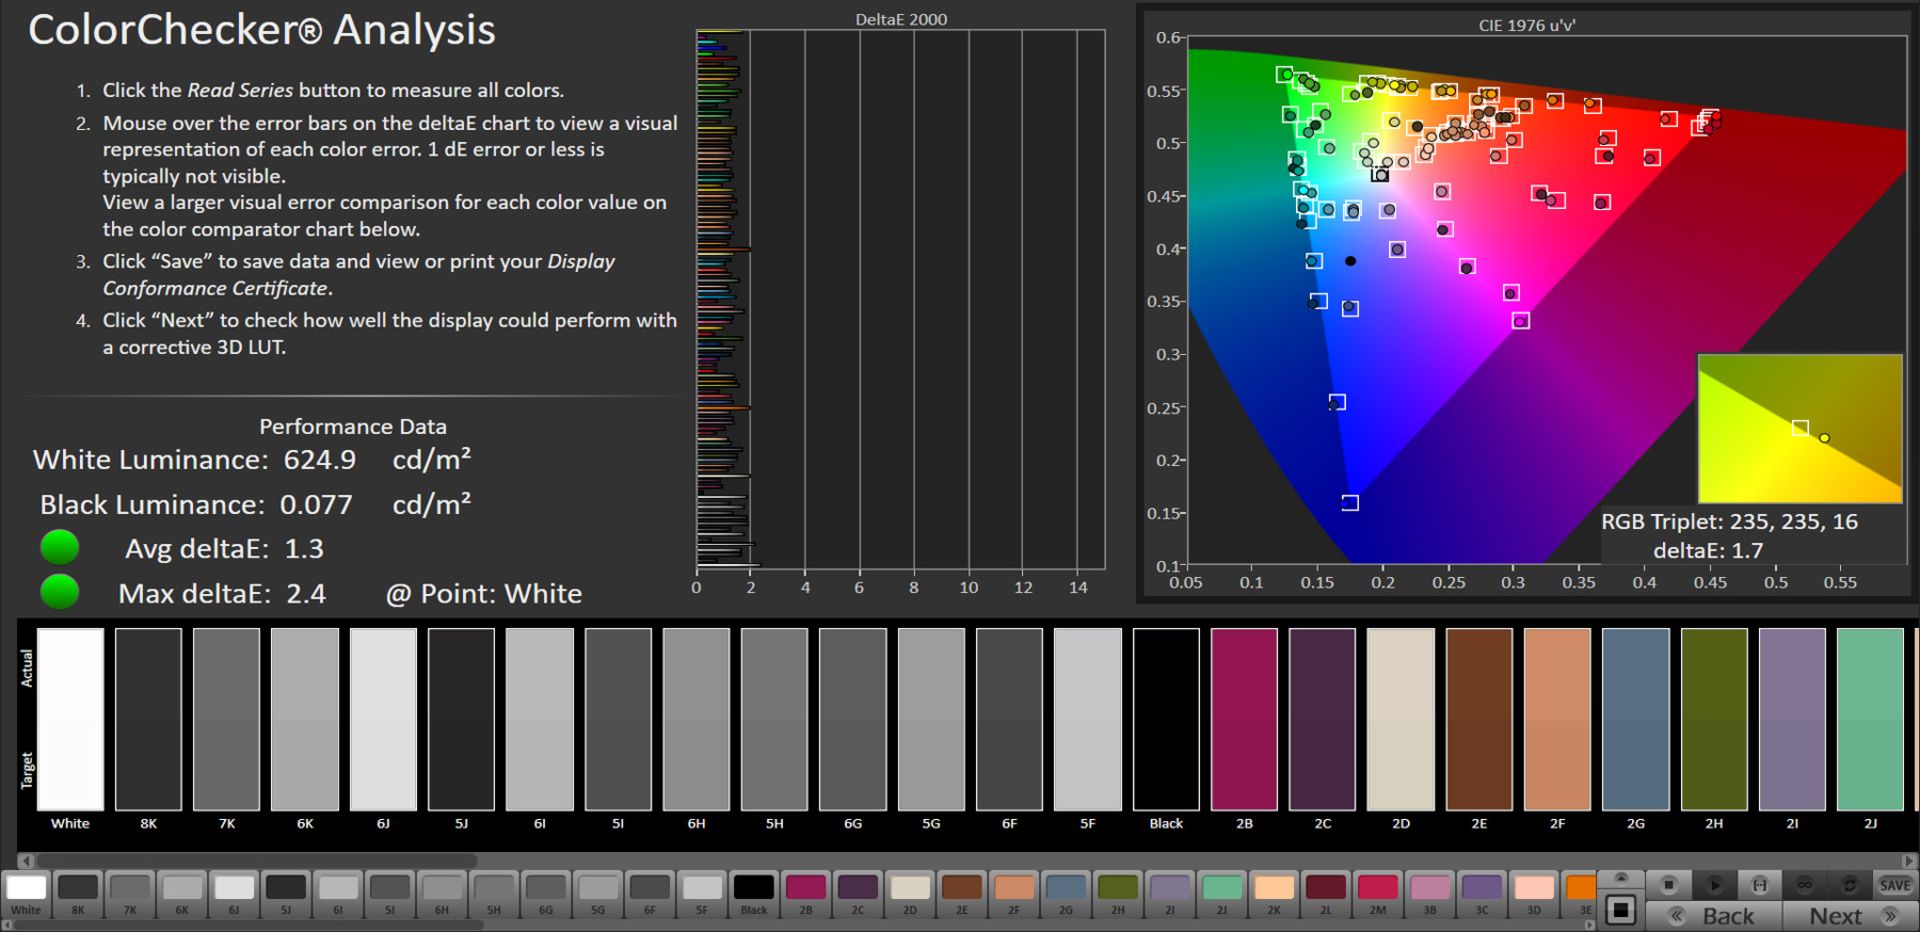
Task: Click the large White comparator swatch
Action: point(70,719)
